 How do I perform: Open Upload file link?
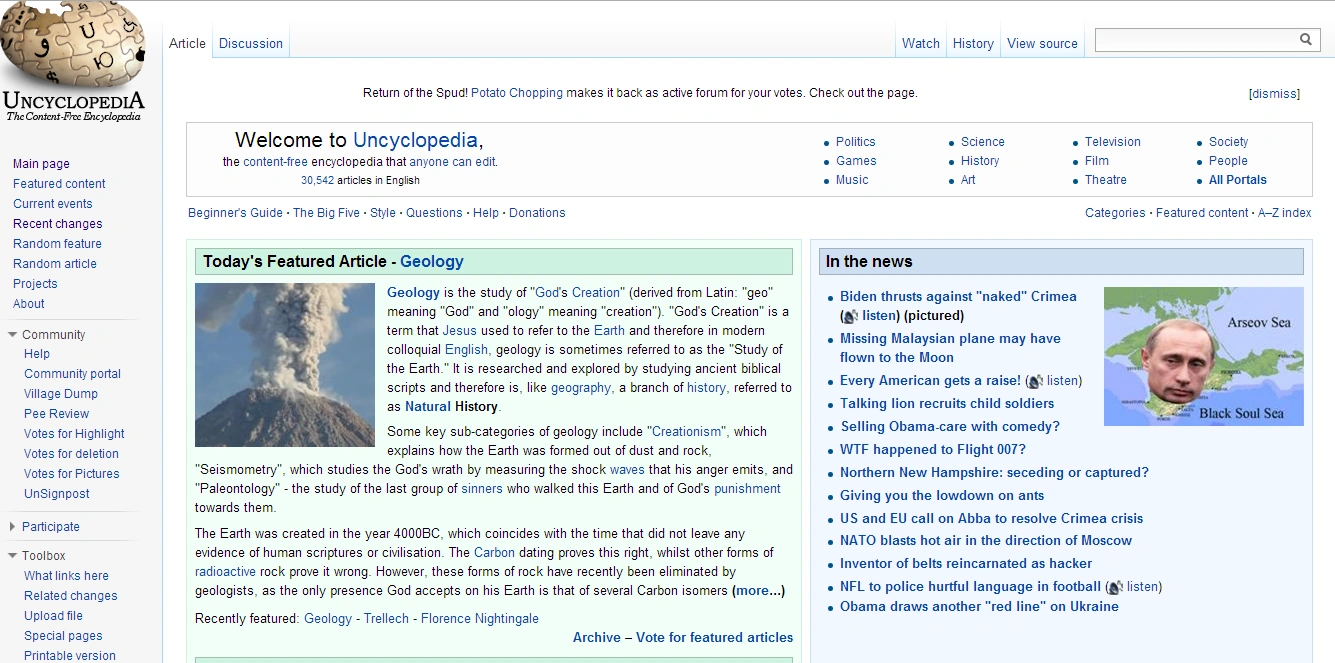(x=53, y=616)
